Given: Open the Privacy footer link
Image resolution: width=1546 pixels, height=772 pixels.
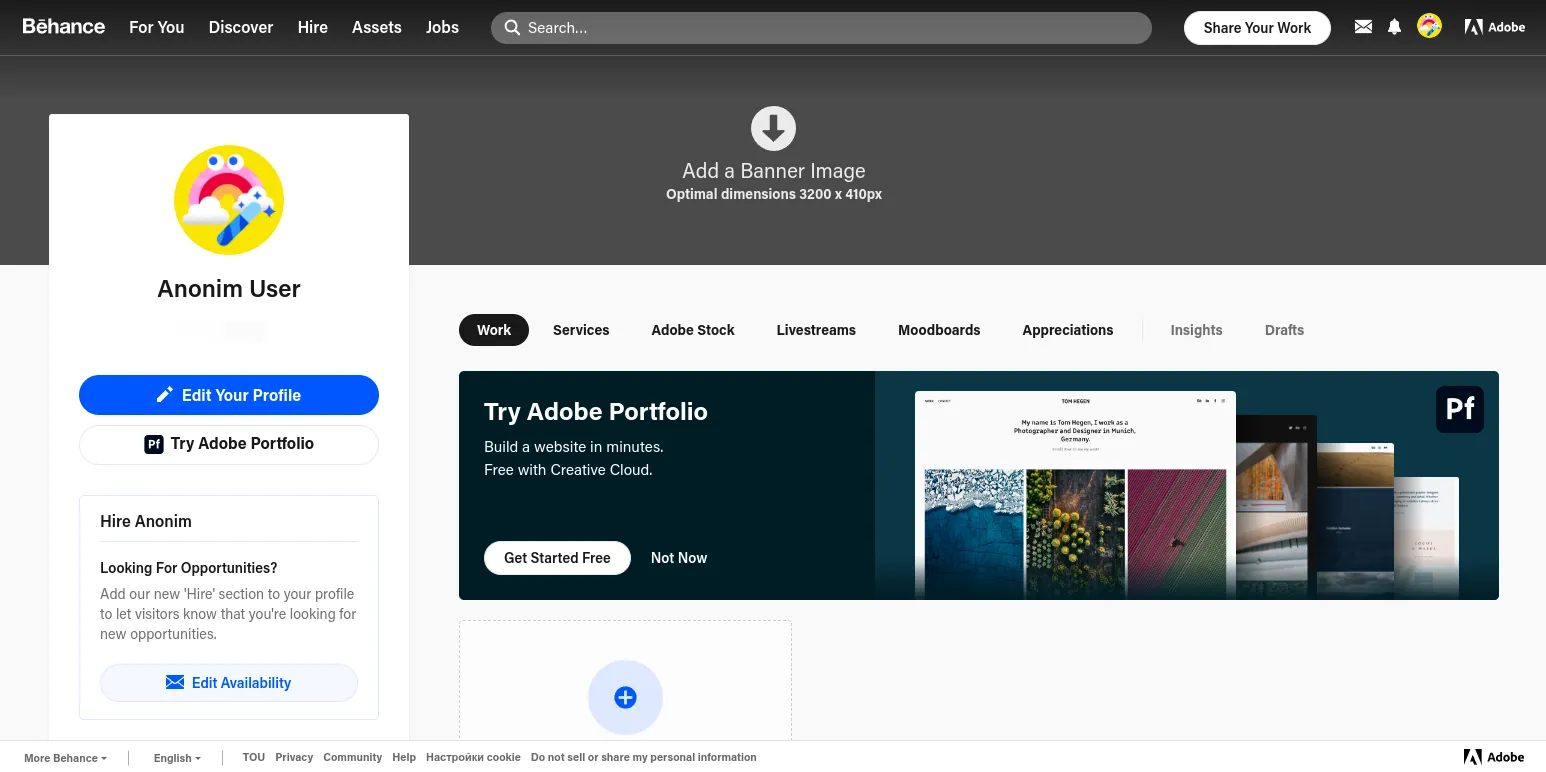Looking at the screenshot, I should (x=294, y=757).
